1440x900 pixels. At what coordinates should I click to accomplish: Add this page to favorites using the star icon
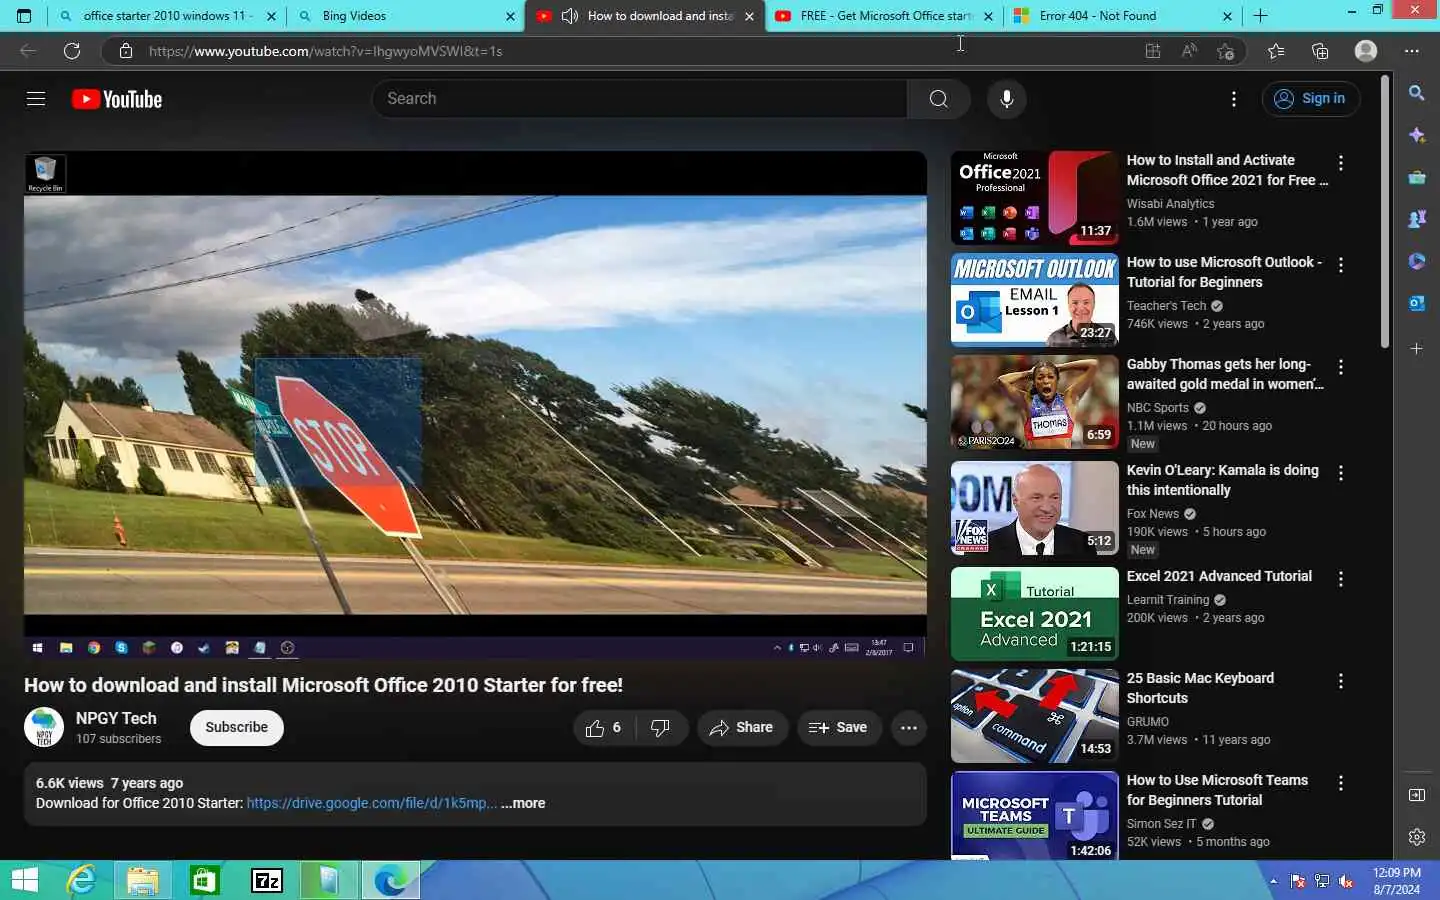[1225, 51]
